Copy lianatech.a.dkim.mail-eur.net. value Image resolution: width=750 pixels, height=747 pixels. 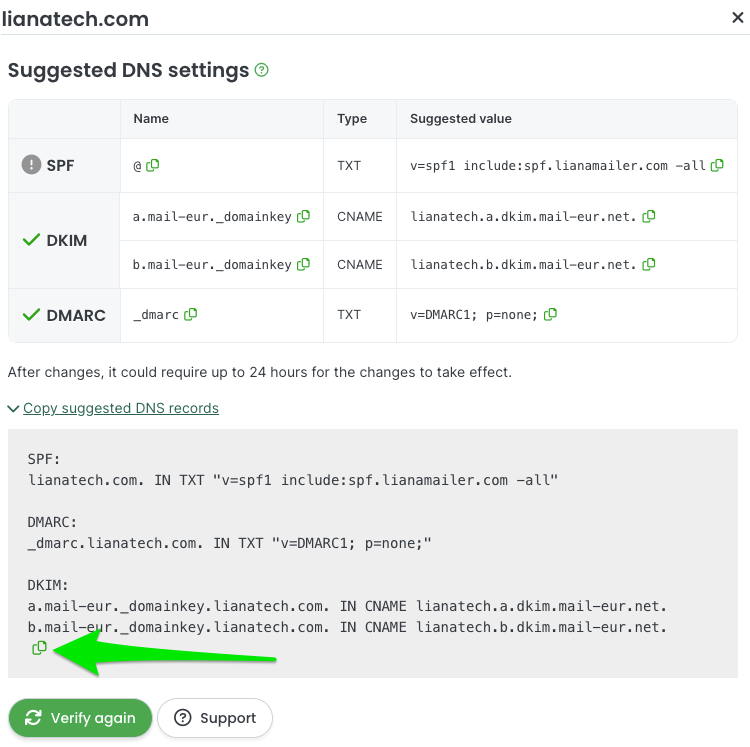coord(649,217)
